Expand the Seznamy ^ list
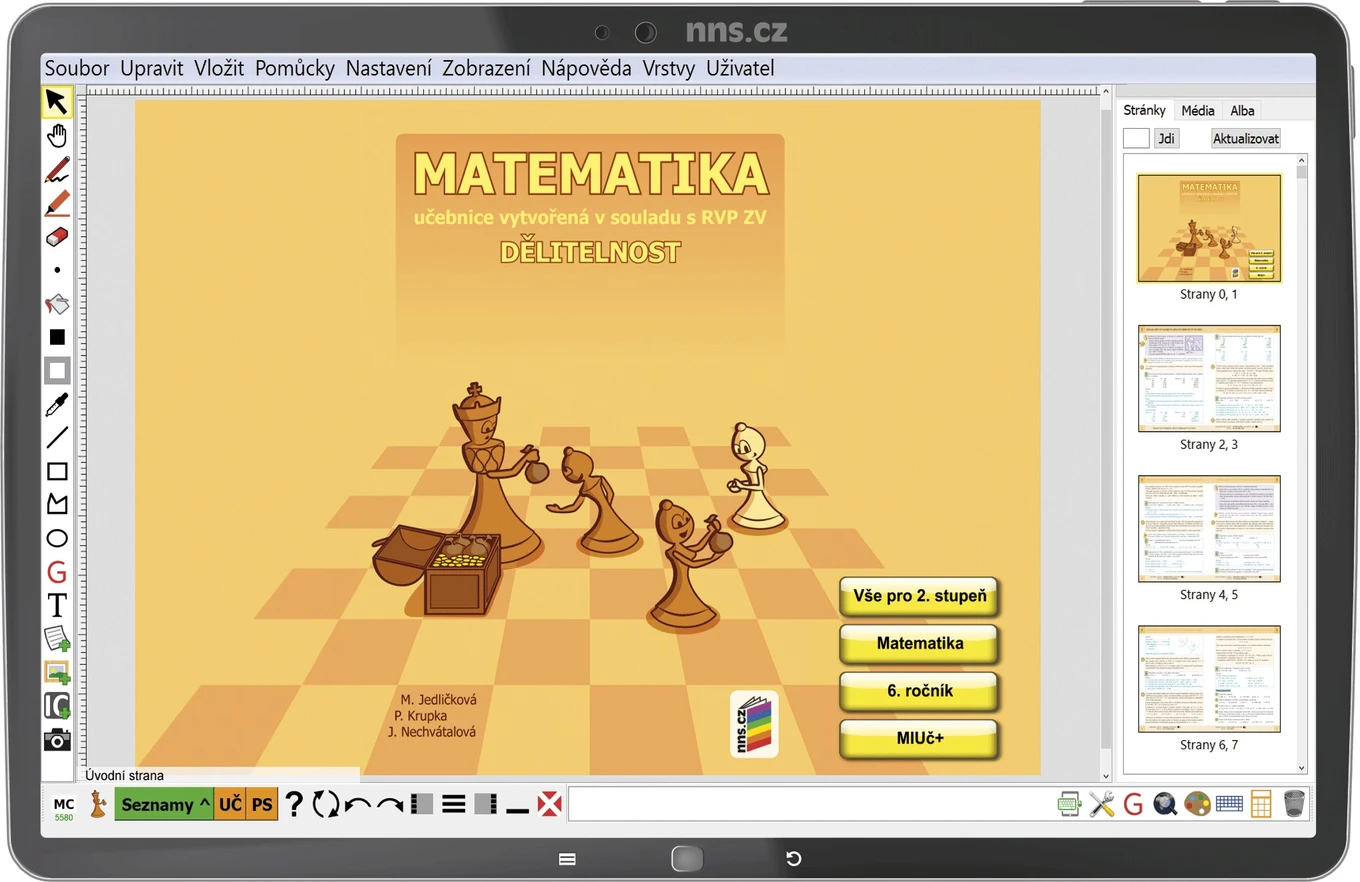The height and width of the screenshot is (882, 1360). coord(165,804)
